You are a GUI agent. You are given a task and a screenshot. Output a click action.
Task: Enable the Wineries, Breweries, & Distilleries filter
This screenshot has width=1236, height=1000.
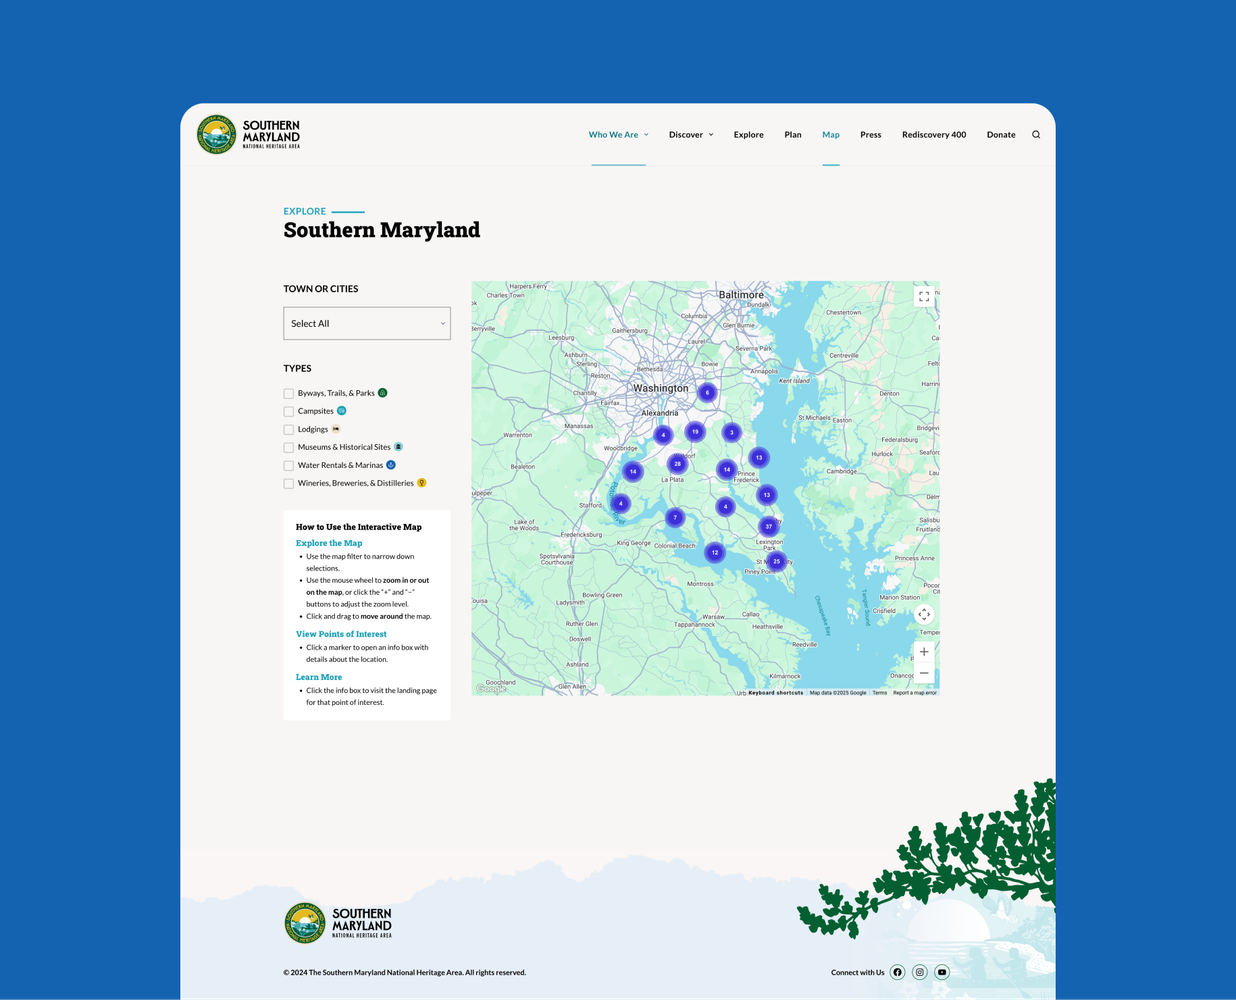(288, 483)
